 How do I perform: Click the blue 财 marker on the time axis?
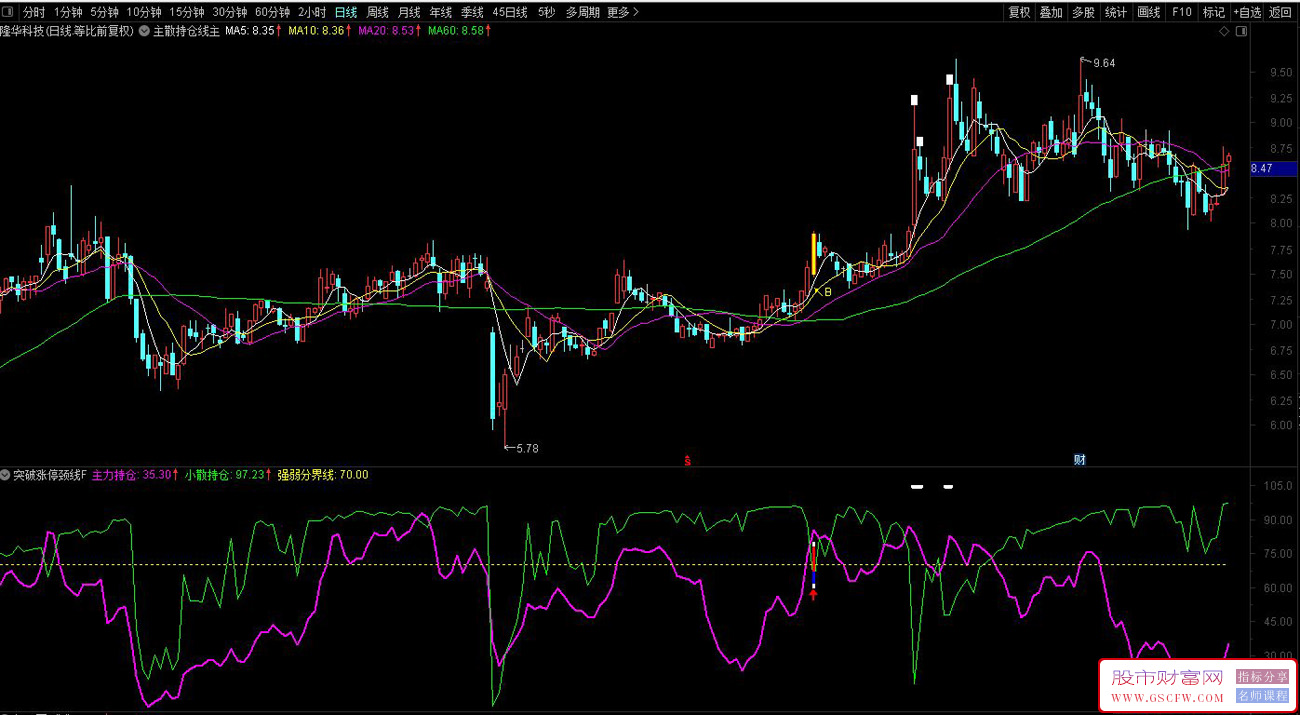[x=1080, y=460]
